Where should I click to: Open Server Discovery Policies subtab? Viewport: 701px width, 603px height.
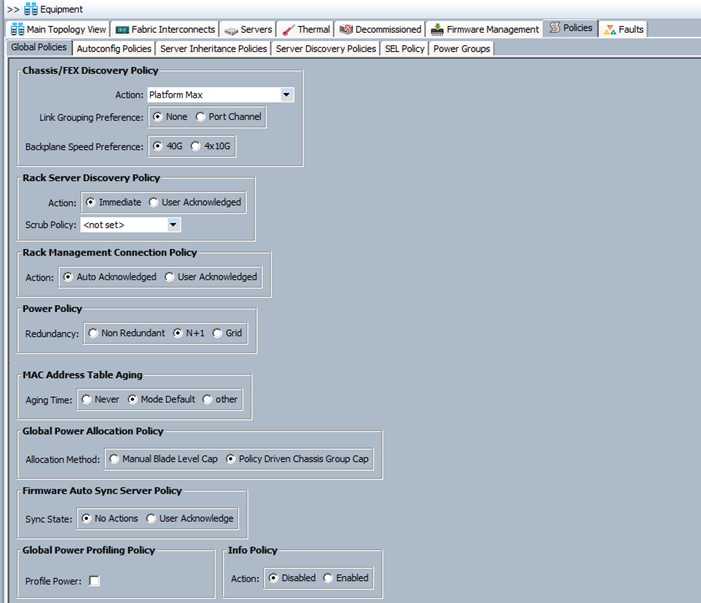pos(325,49)
